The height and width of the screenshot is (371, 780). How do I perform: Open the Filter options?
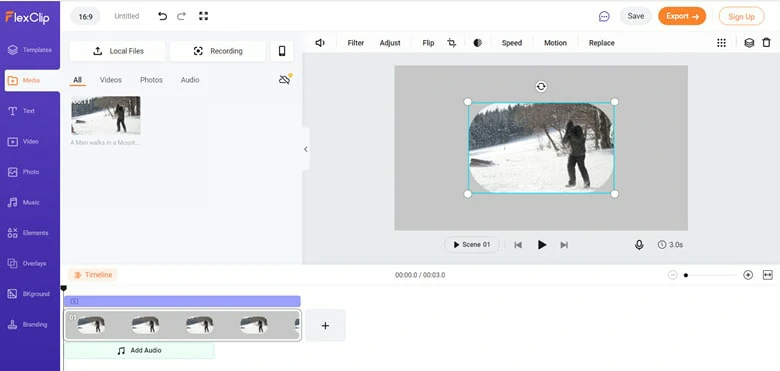pyautogui.click(x=356, y=43)
